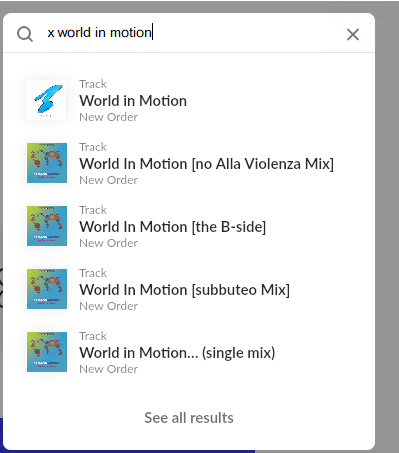
Task: Open the 'World in Motion' track result
Action: tap(133, 101)
